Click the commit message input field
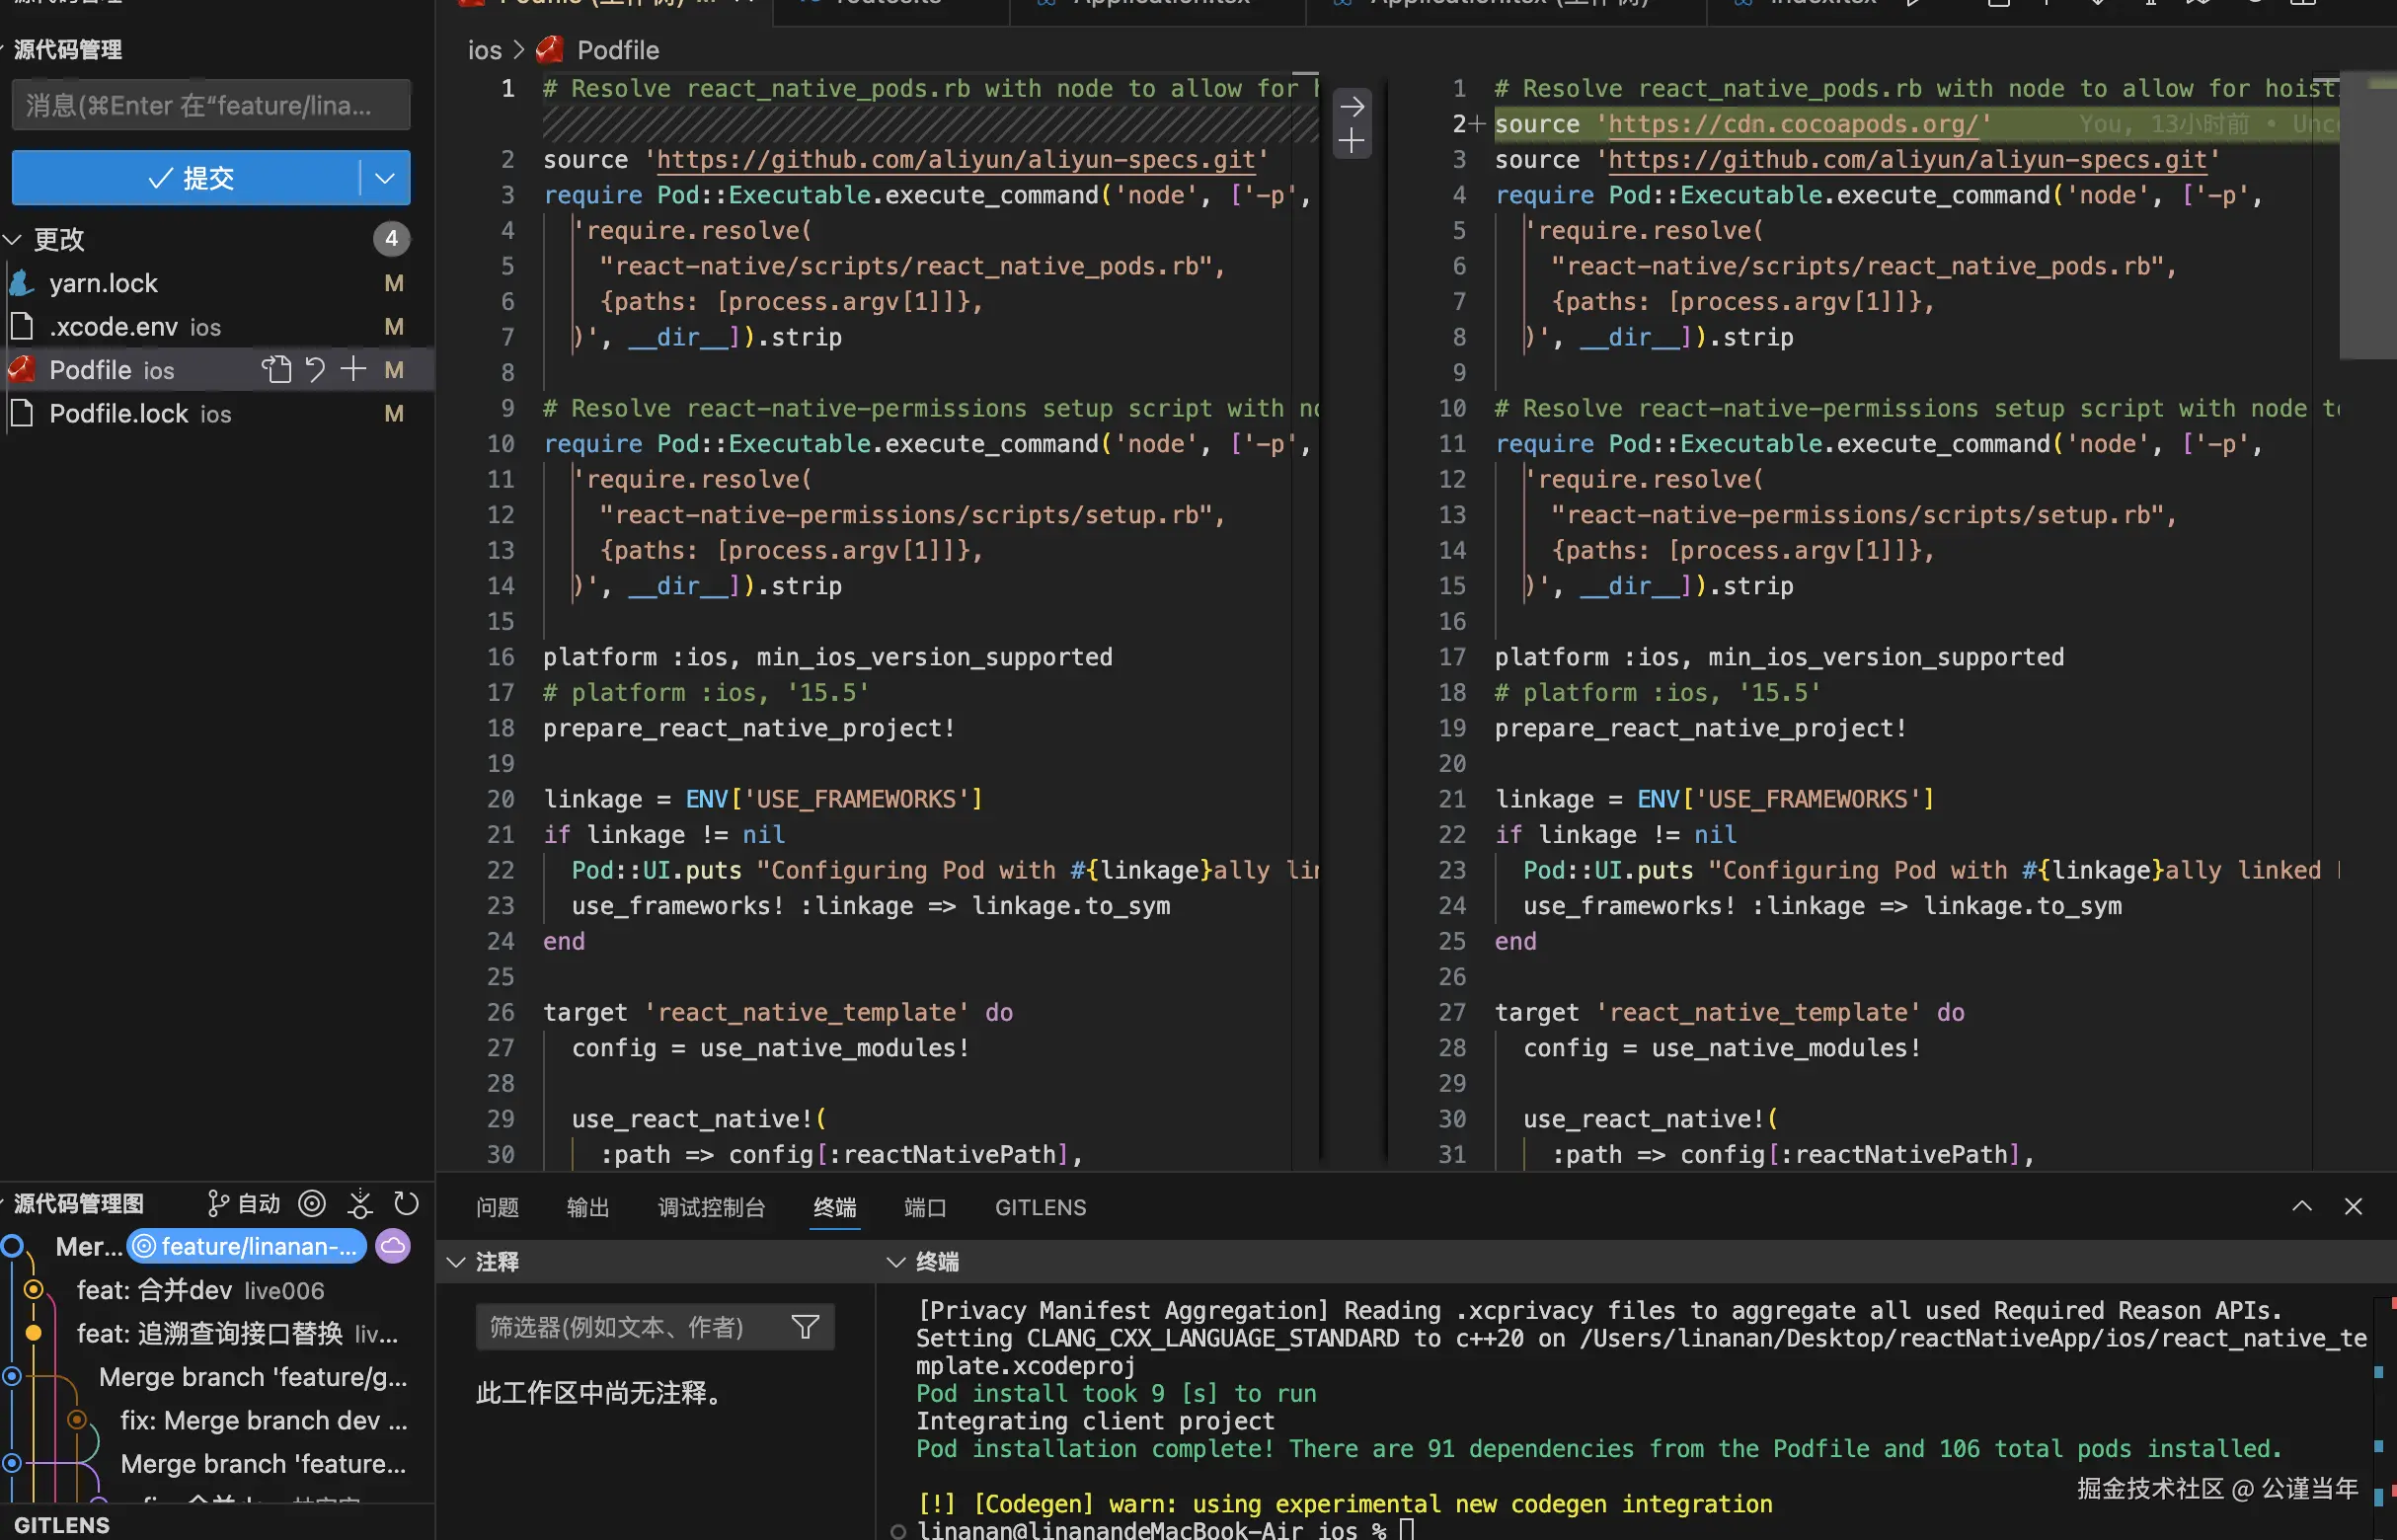Viewport: 2397px width, 1540px height. 210,105
